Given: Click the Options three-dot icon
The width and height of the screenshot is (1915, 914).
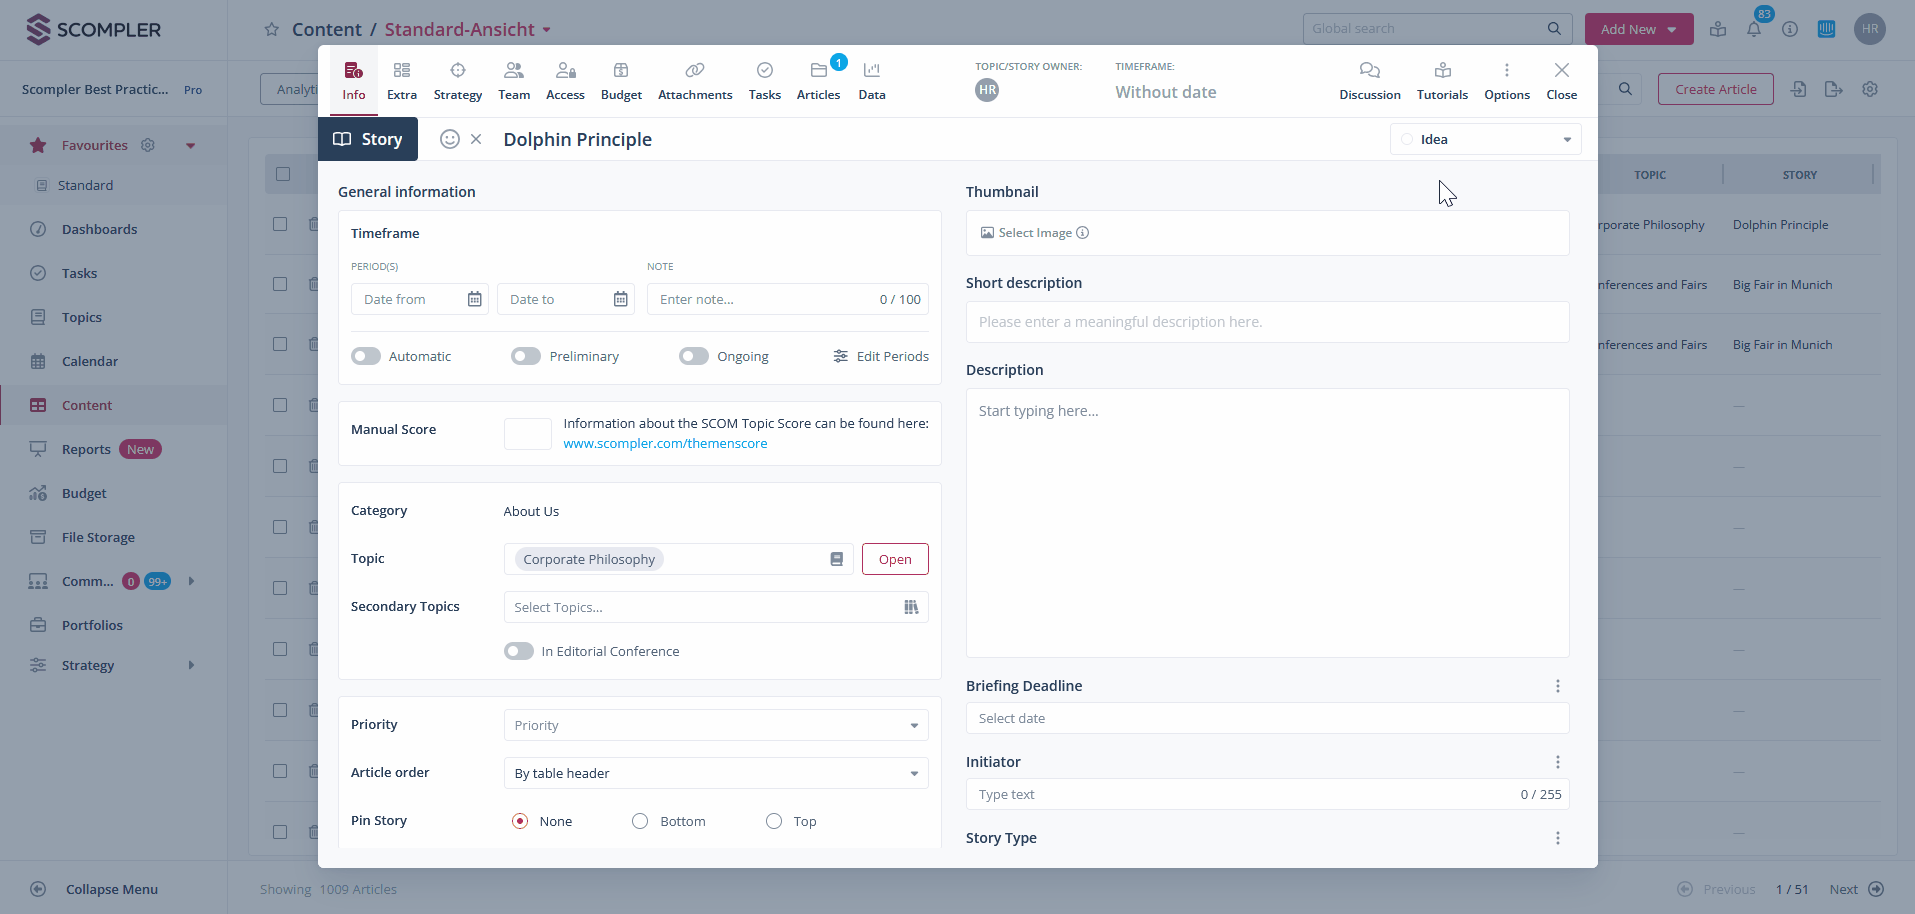Looking at the screenshot, I should (x=1506, y=71).
